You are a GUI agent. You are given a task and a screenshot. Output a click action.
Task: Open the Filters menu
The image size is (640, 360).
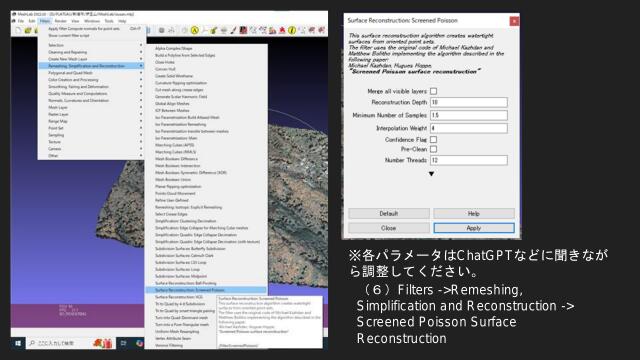(x=45, y=21)
